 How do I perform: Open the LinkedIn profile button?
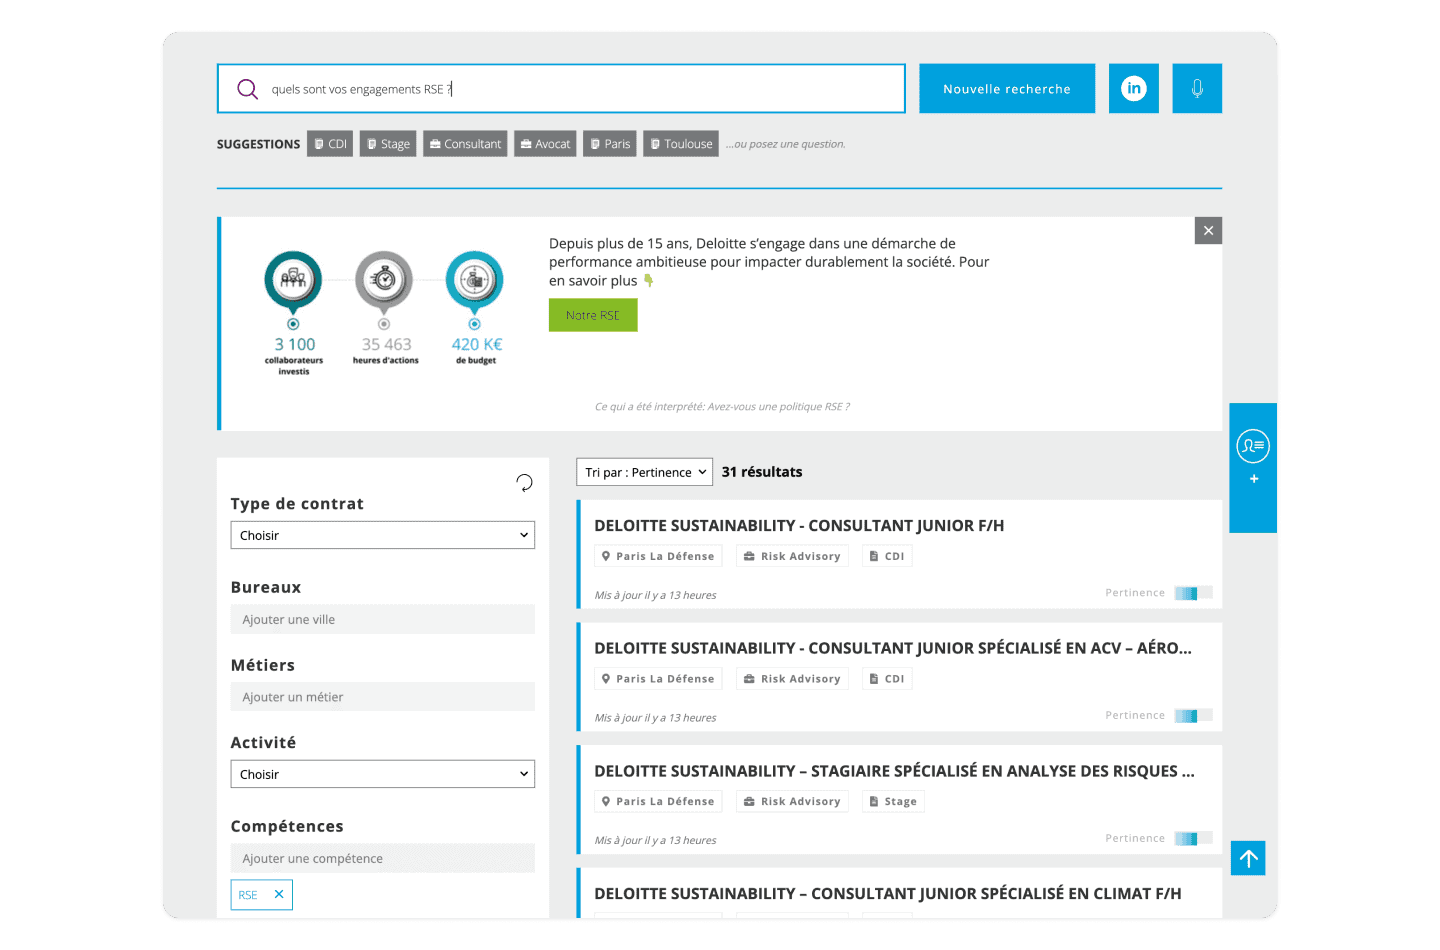click(1133, 88)
